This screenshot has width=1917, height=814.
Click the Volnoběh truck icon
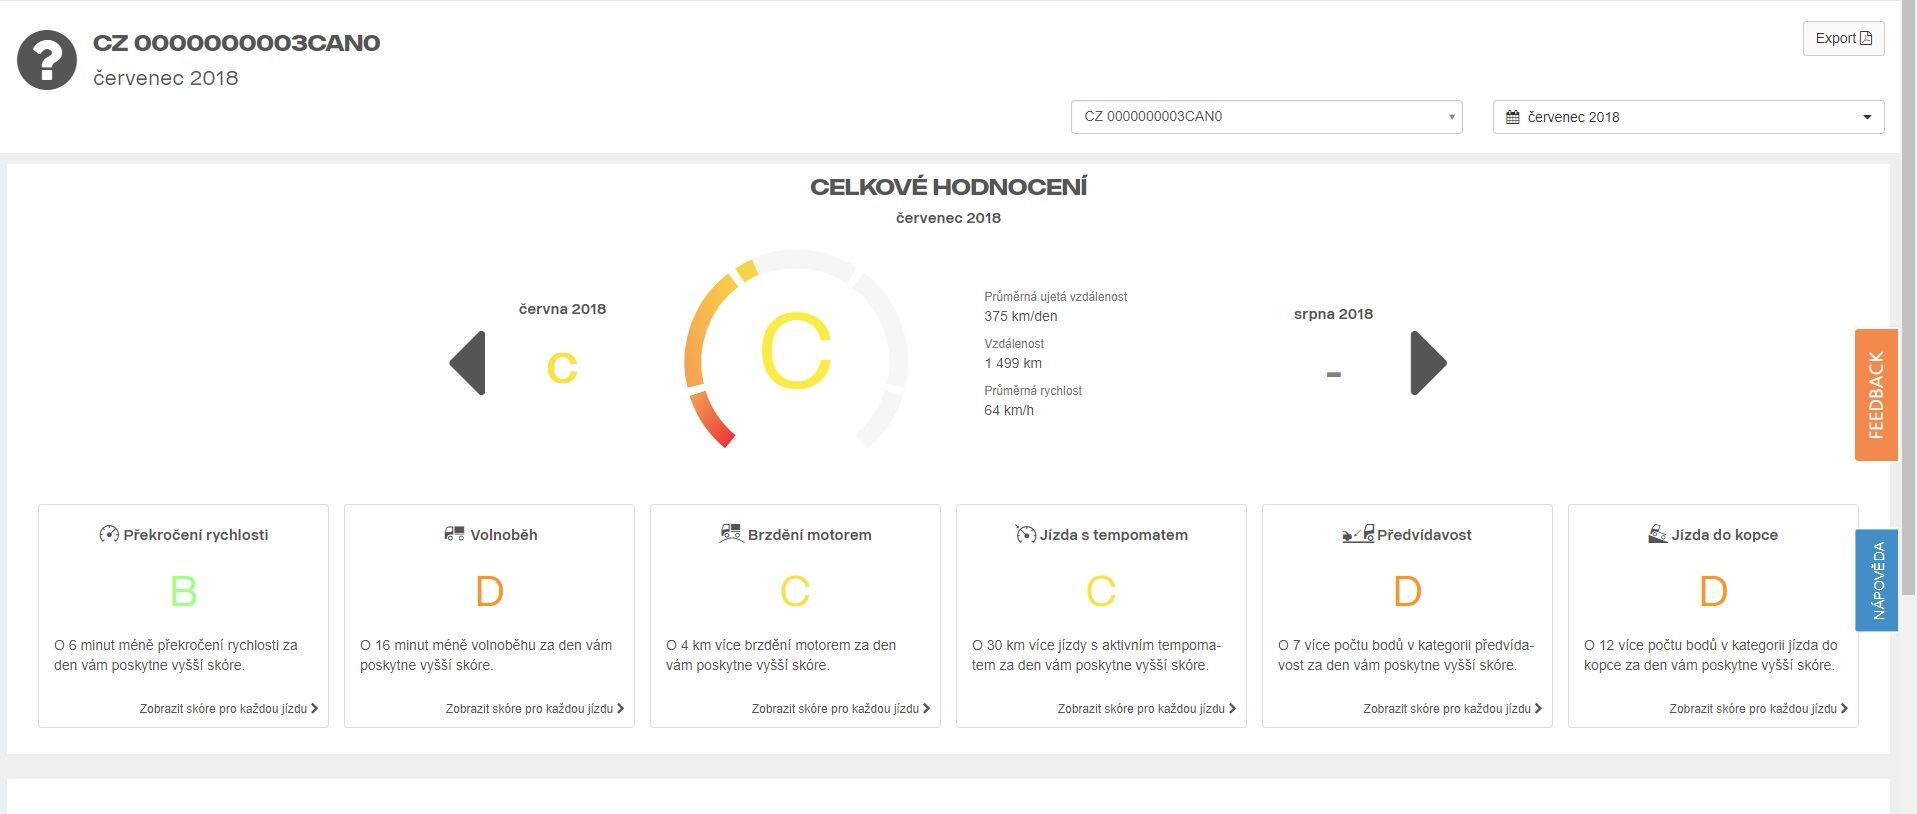(454, 534)
